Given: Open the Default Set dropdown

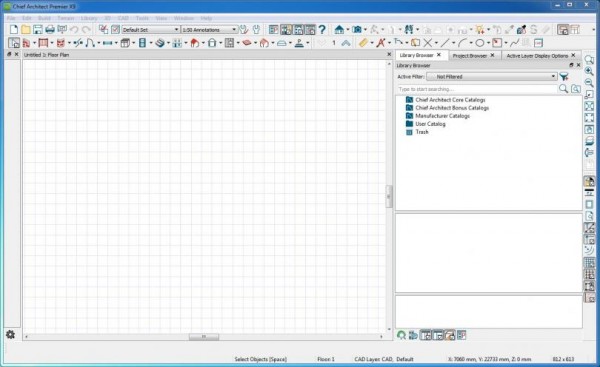Looking at the screenshot, I should (x=151, y=29).
